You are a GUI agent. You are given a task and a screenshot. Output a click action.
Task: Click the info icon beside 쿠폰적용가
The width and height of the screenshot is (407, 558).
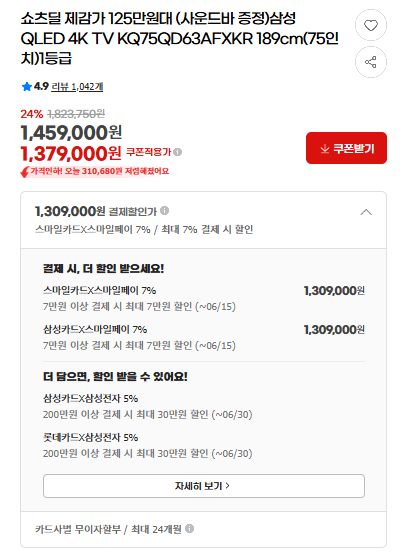click(178, 152)
